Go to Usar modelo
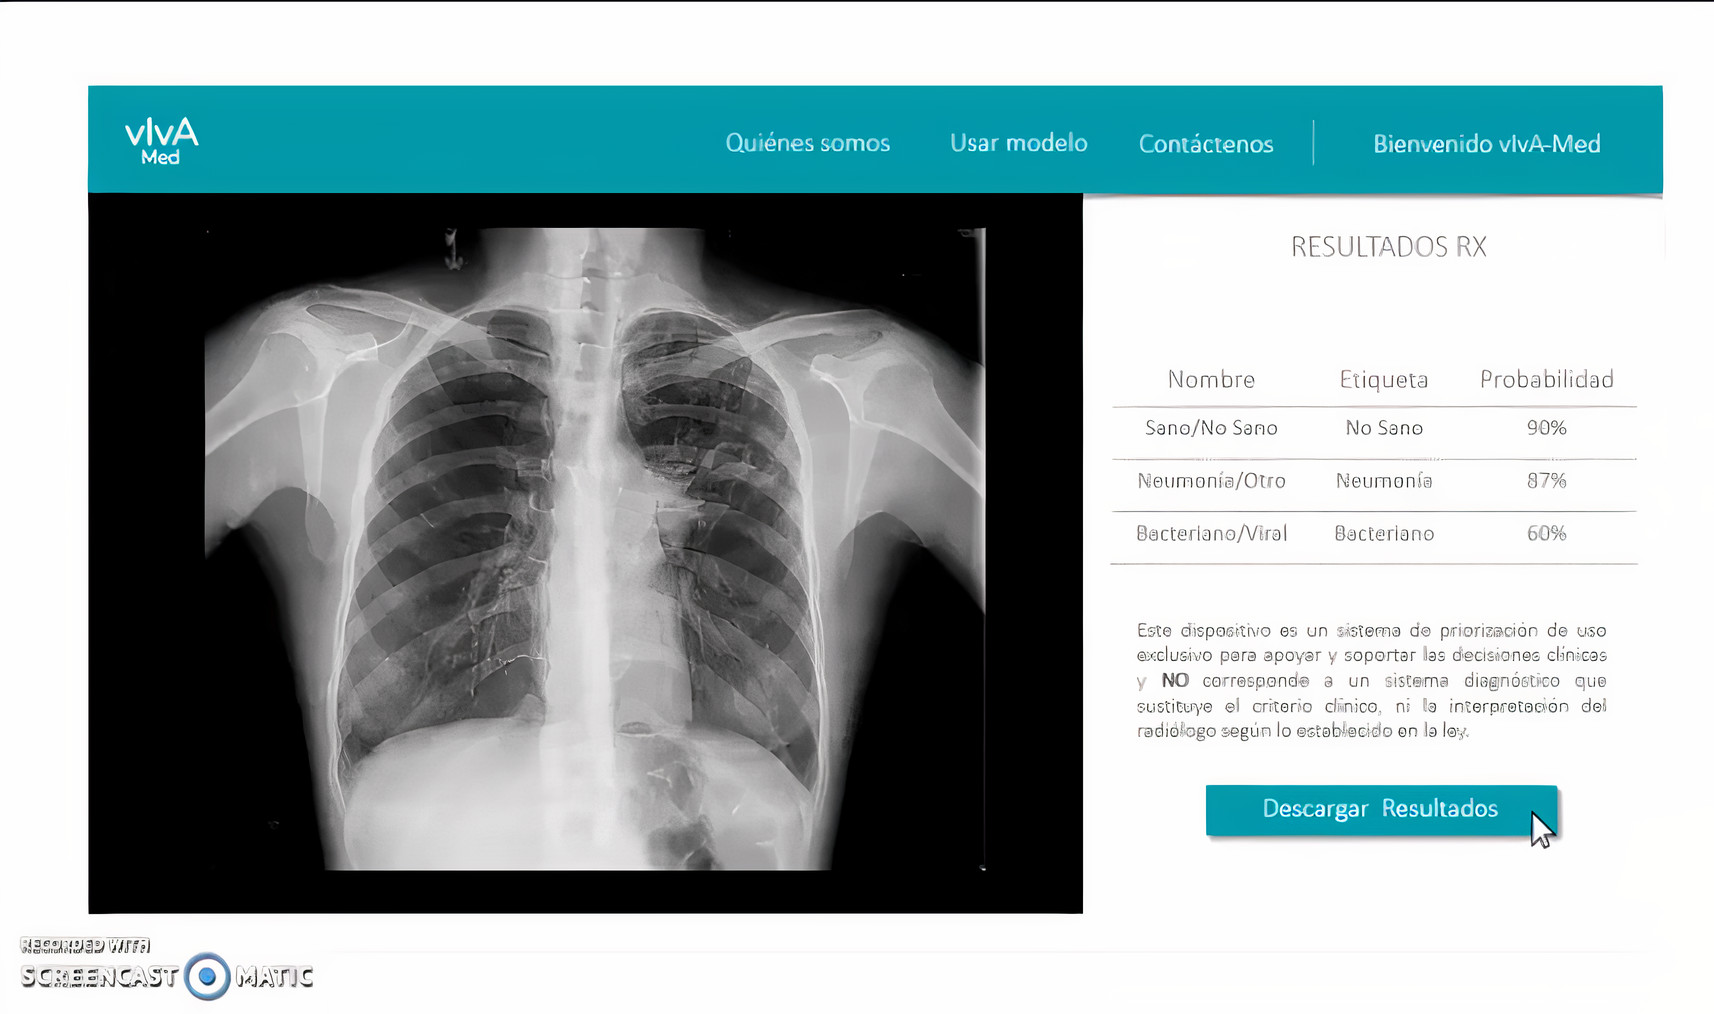The width and height of the screenshot is (1714, 1014). (1018, 143)
